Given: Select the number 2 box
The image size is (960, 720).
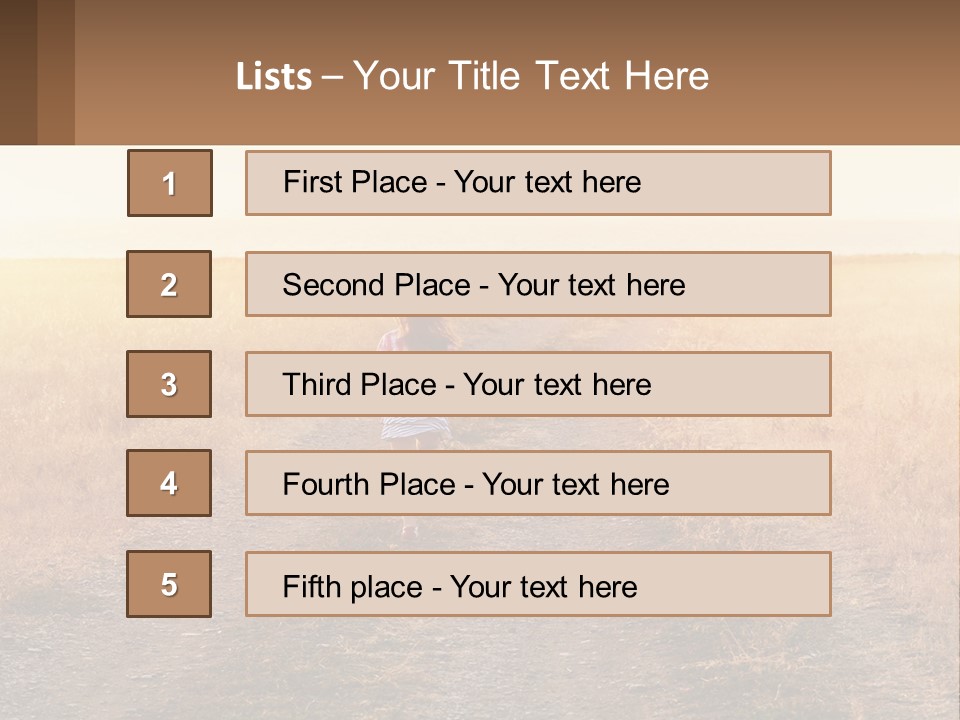Looking at the screenshot, I should pyautogui.click(x=169, y=284).
